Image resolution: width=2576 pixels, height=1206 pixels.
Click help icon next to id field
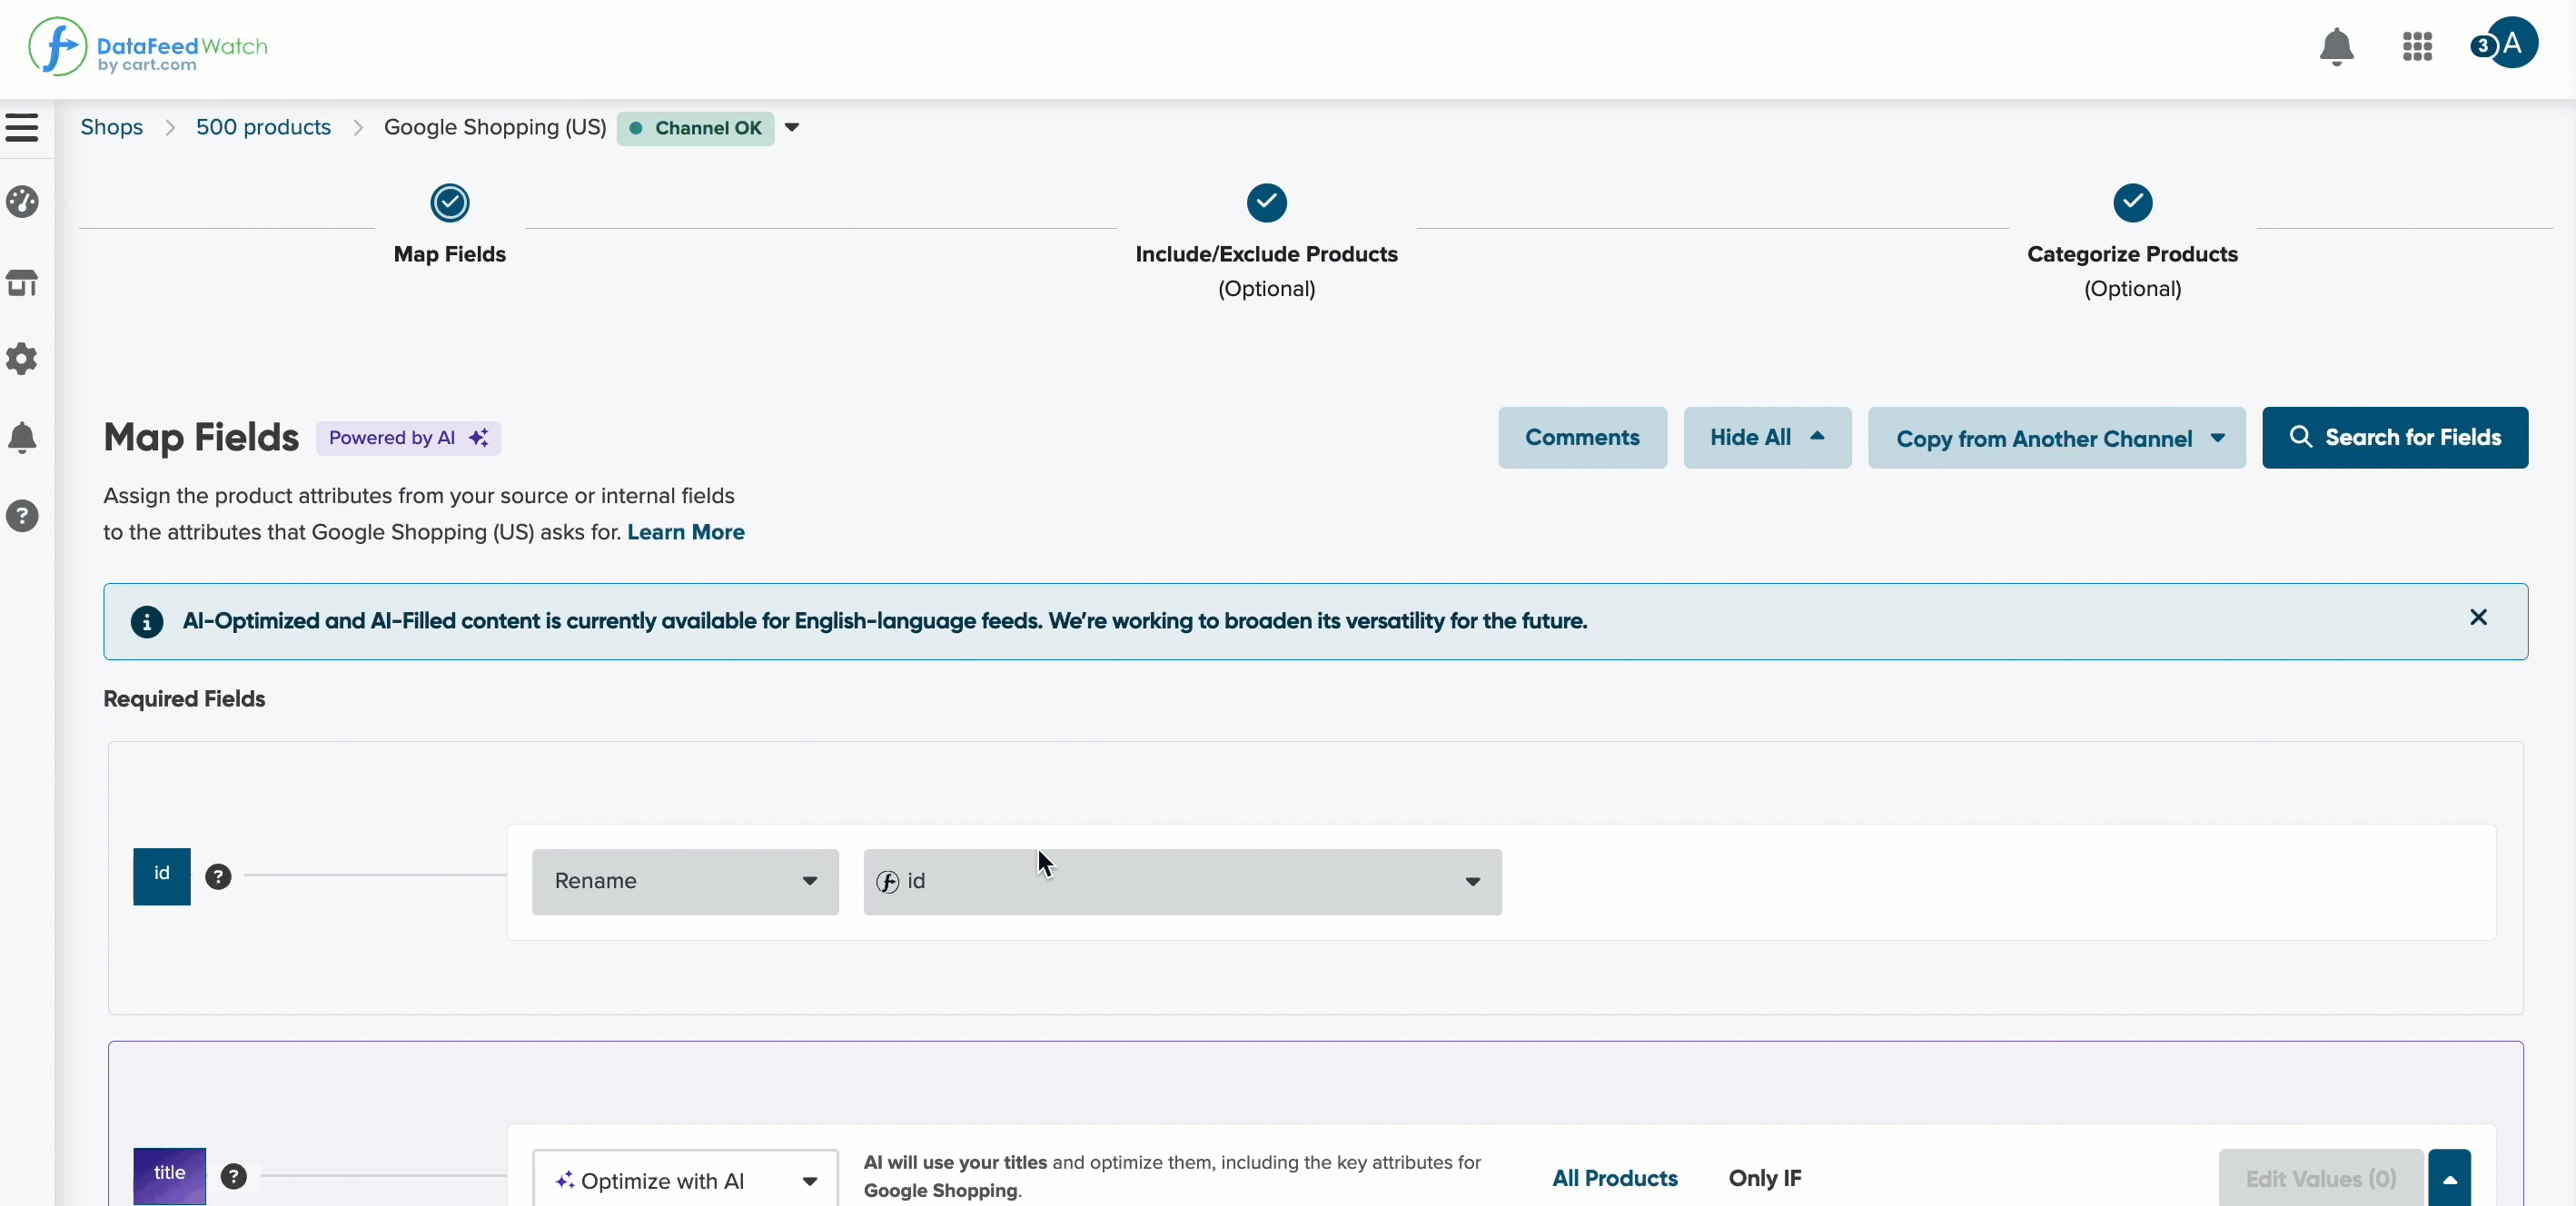[218, 877]
